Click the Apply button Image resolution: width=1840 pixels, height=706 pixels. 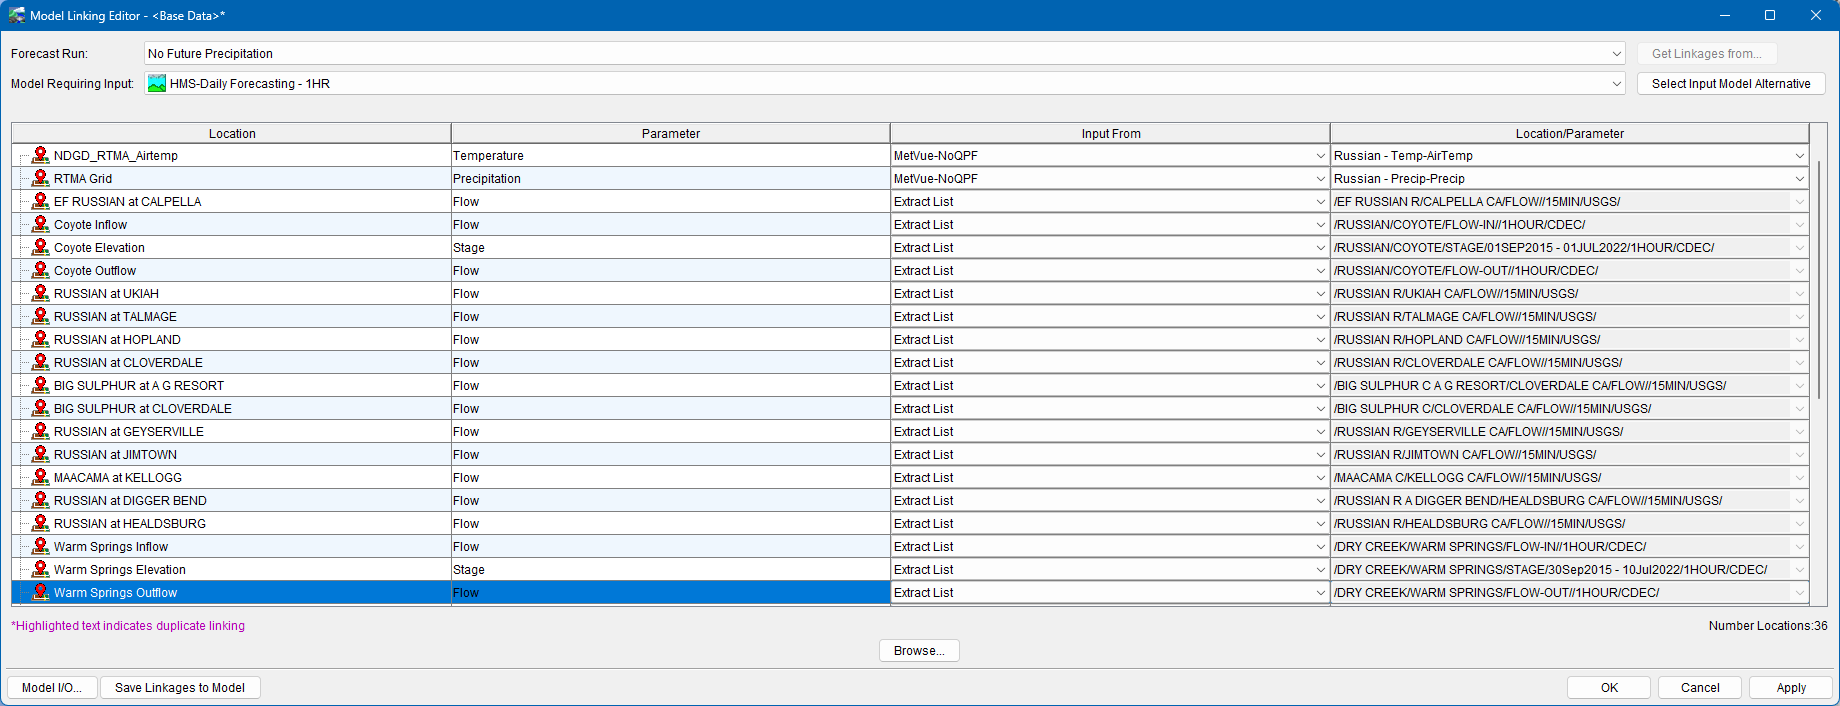click(1791, 688)
